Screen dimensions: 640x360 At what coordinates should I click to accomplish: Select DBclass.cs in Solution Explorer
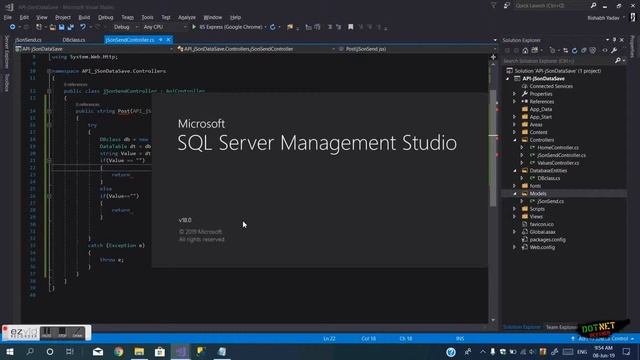548,178
